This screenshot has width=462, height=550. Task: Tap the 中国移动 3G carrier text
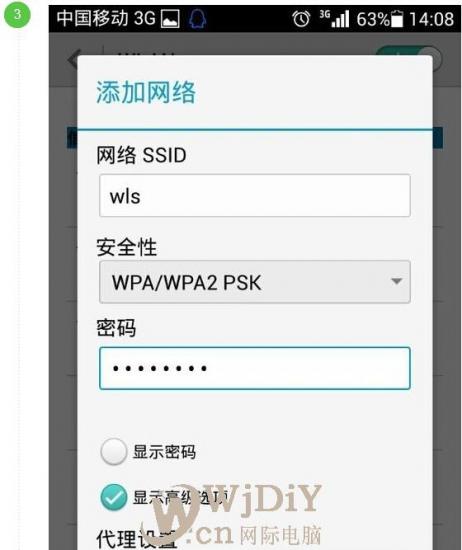pyautogui.click(x=106, y=18)
